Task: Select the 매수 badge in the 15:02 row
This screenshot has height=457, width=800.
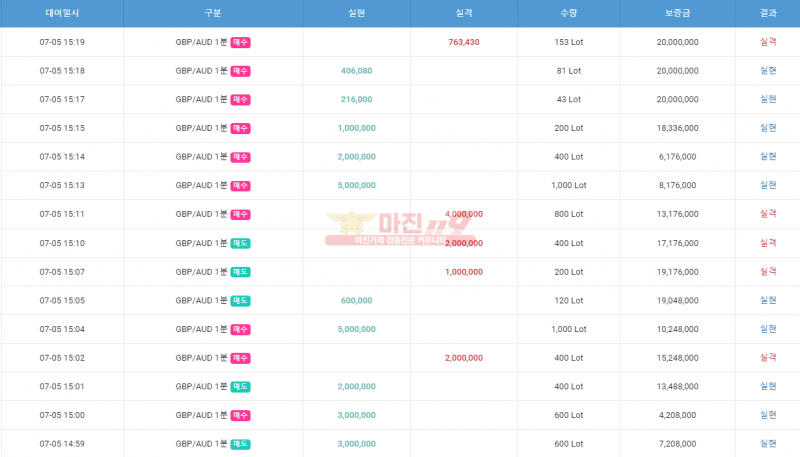Action: pyautogui.click(x=240, y=358)
